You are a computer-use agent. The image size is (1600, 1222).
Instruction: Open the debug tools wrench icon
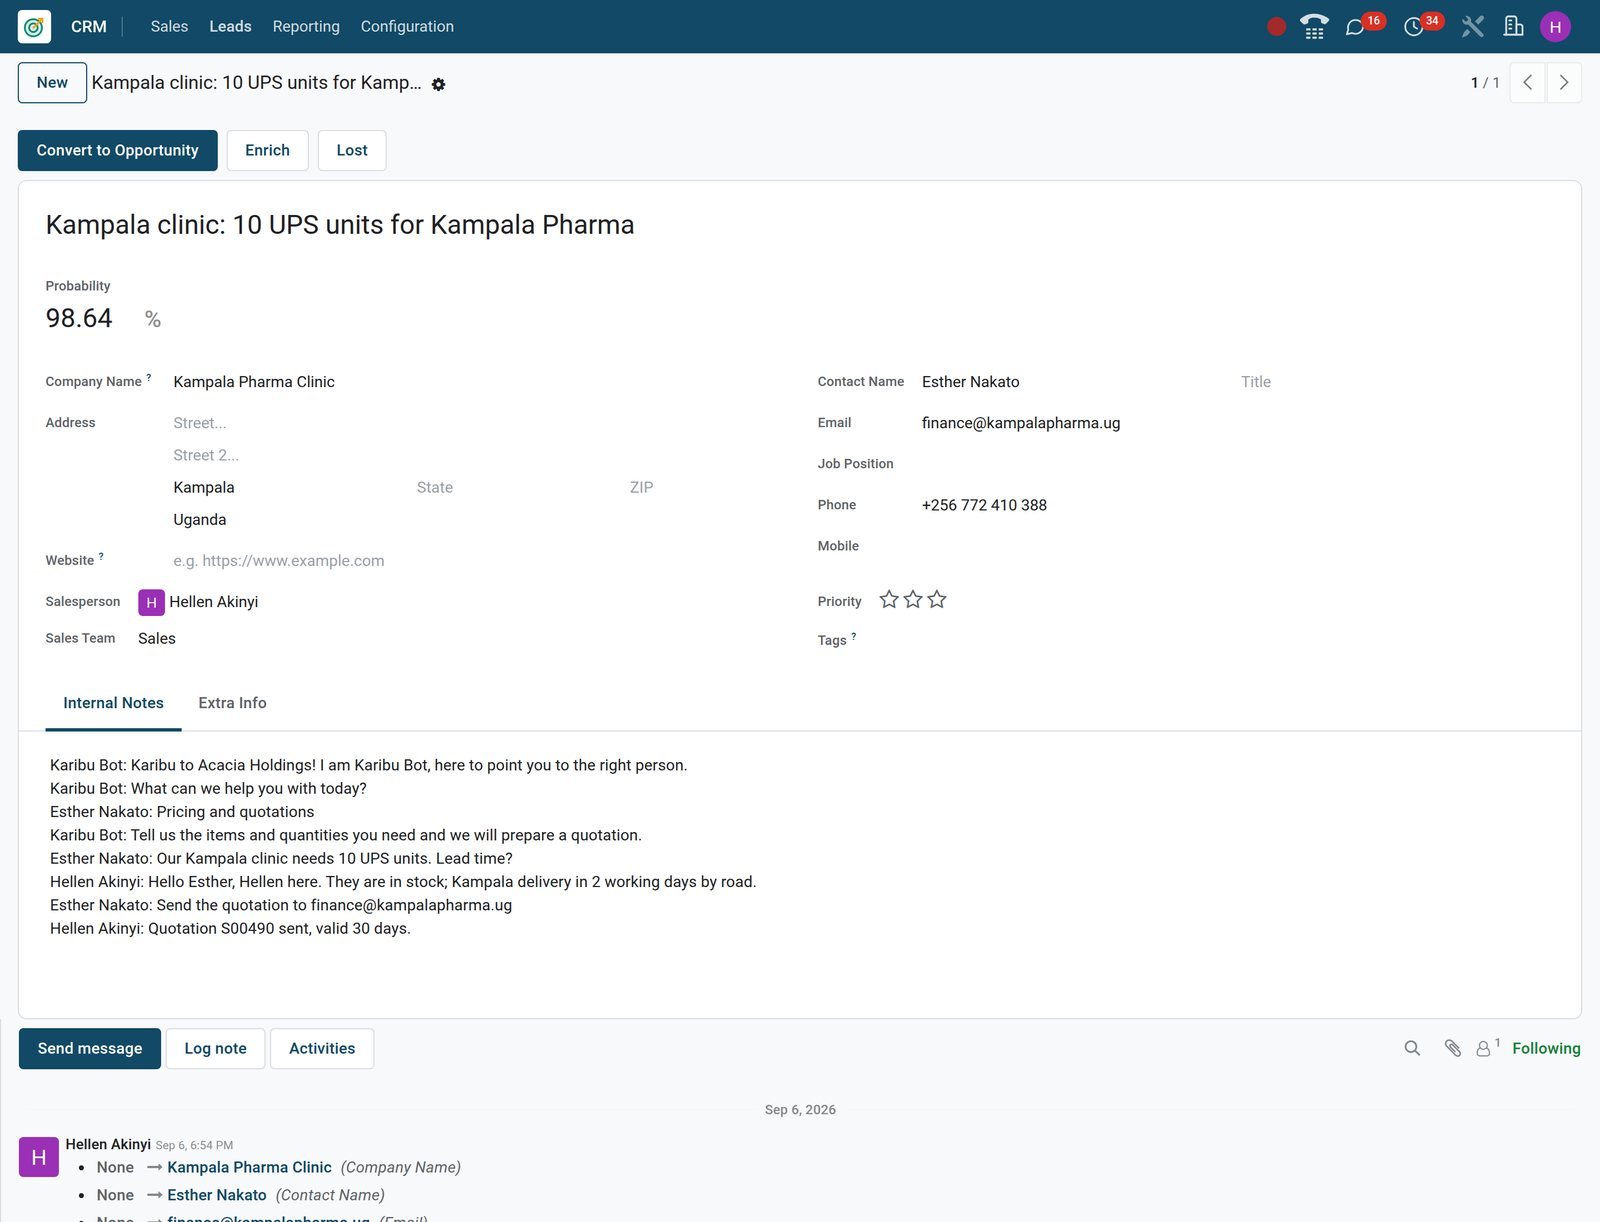[x=1472, y=27]
